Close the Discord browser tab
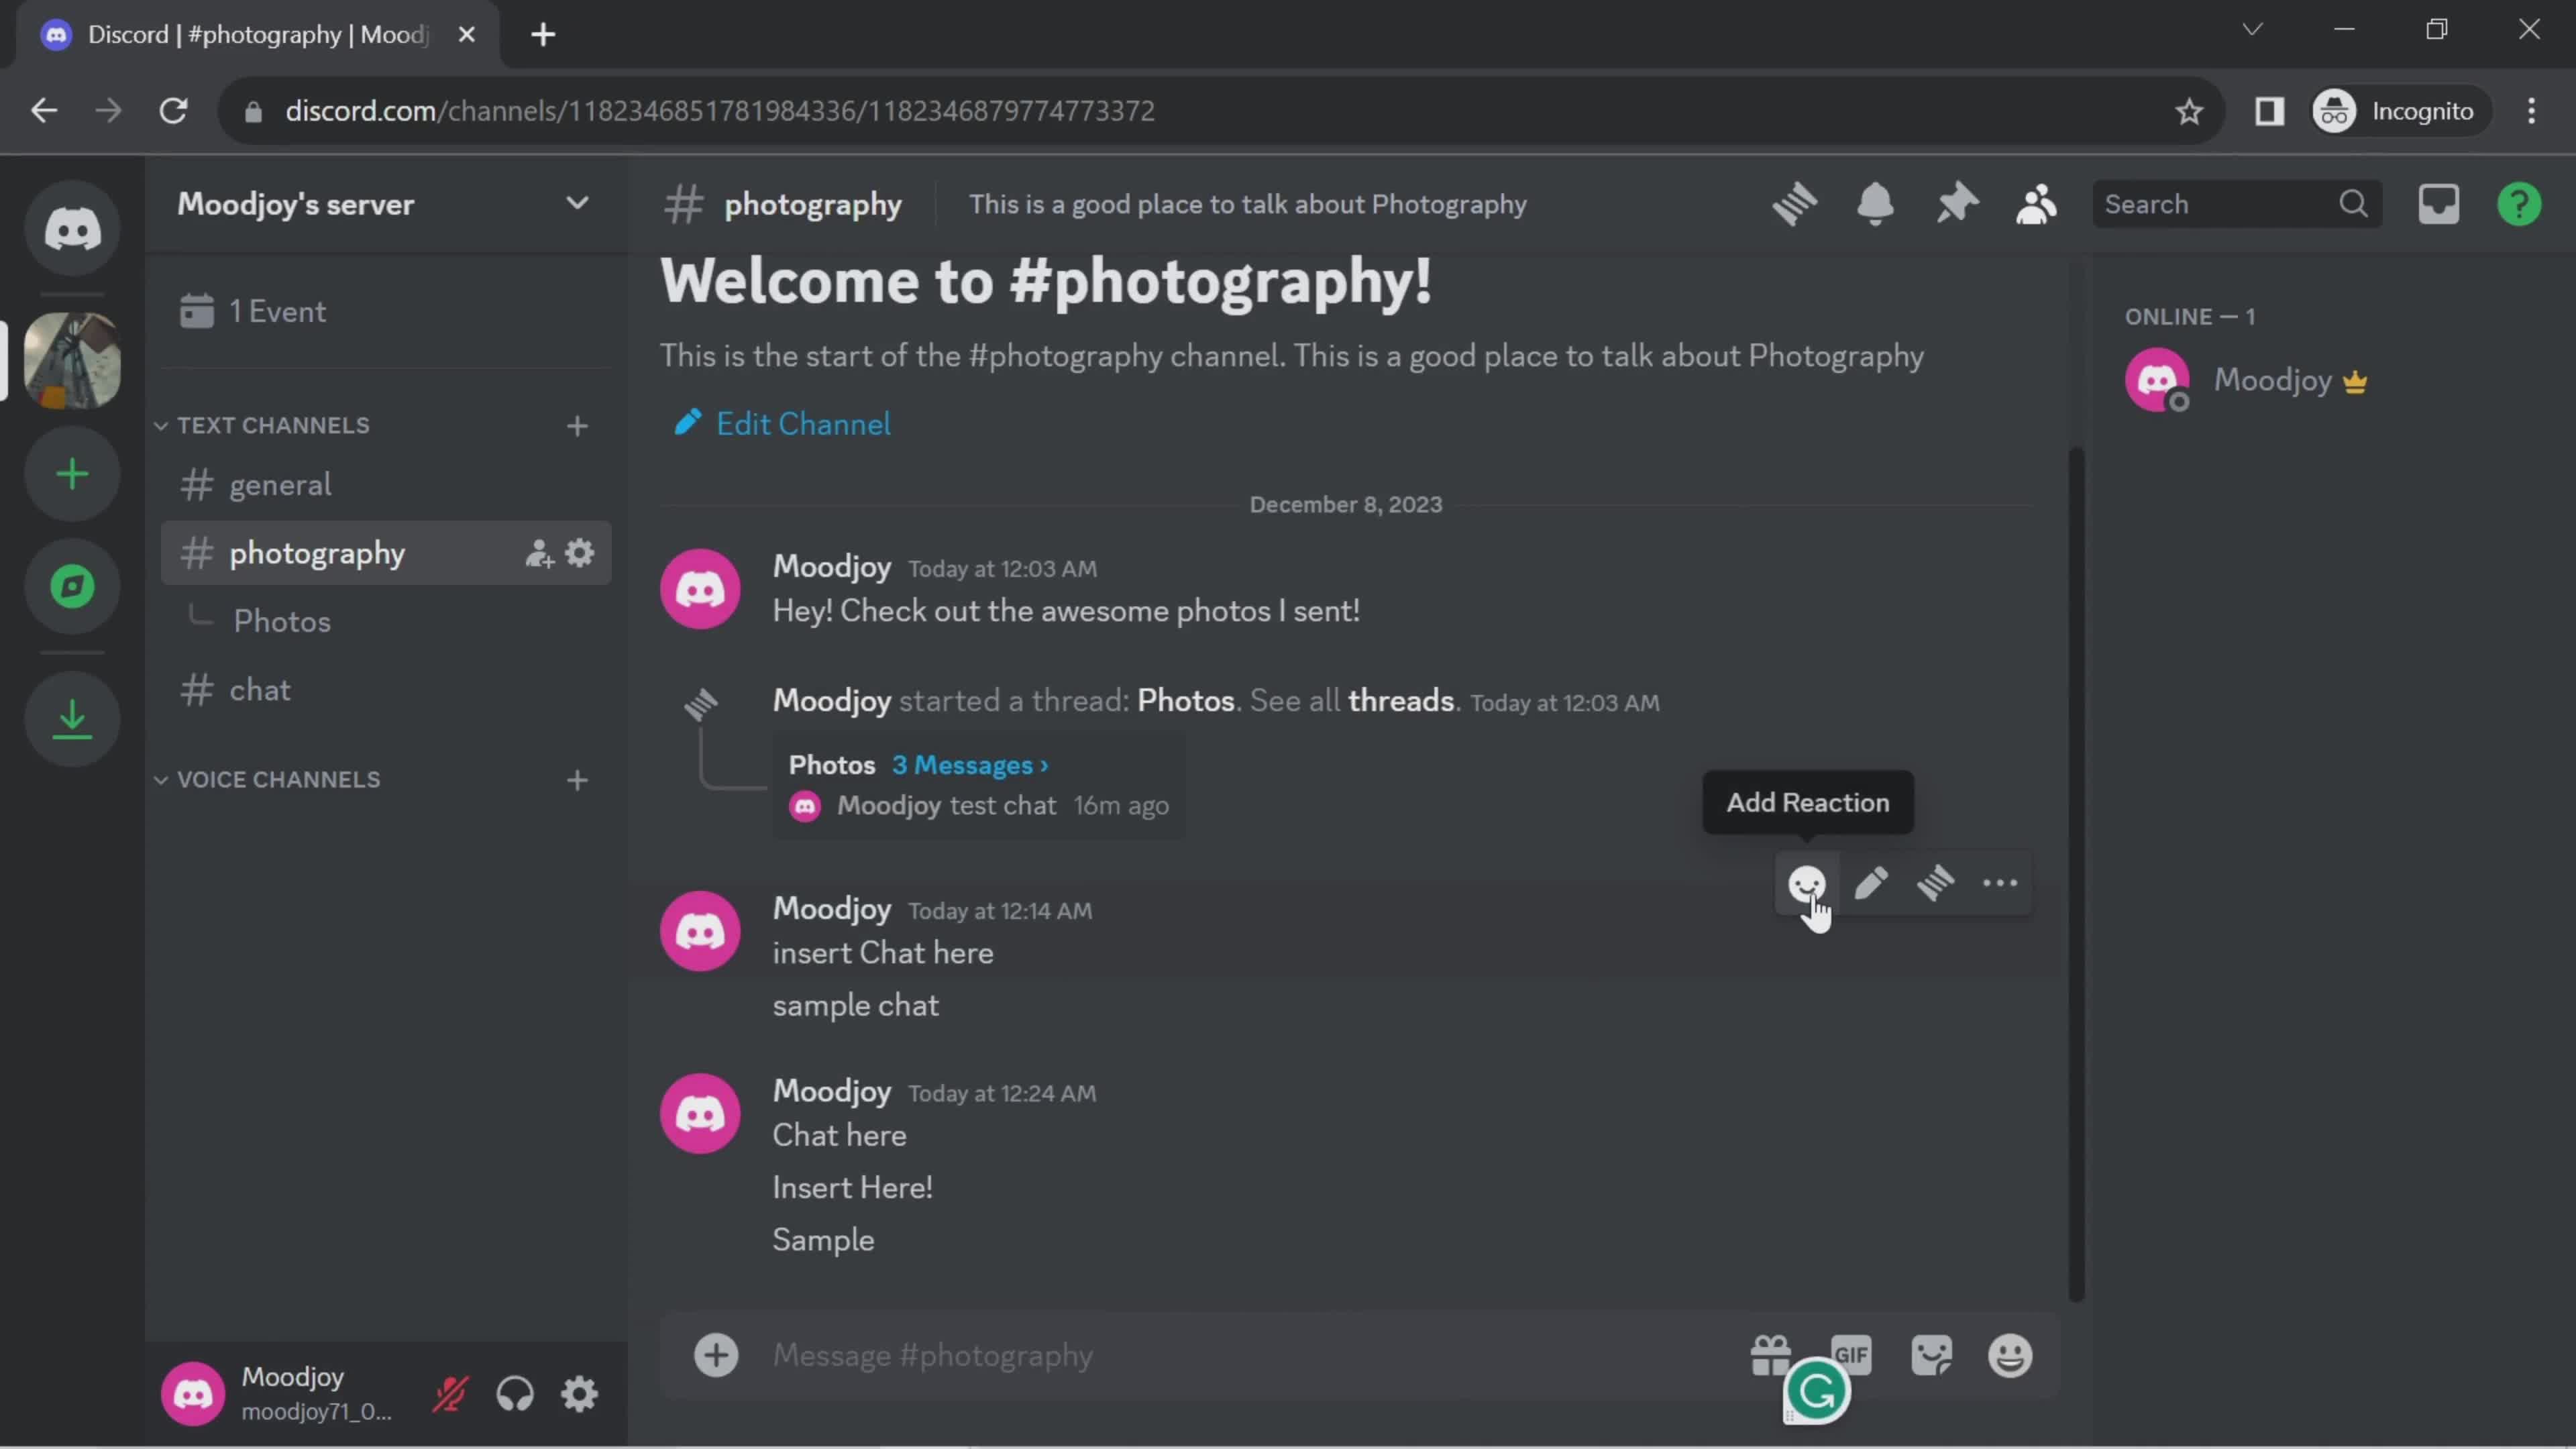Viewport: 2576px width, 1449px height. [x=466, y=34]
